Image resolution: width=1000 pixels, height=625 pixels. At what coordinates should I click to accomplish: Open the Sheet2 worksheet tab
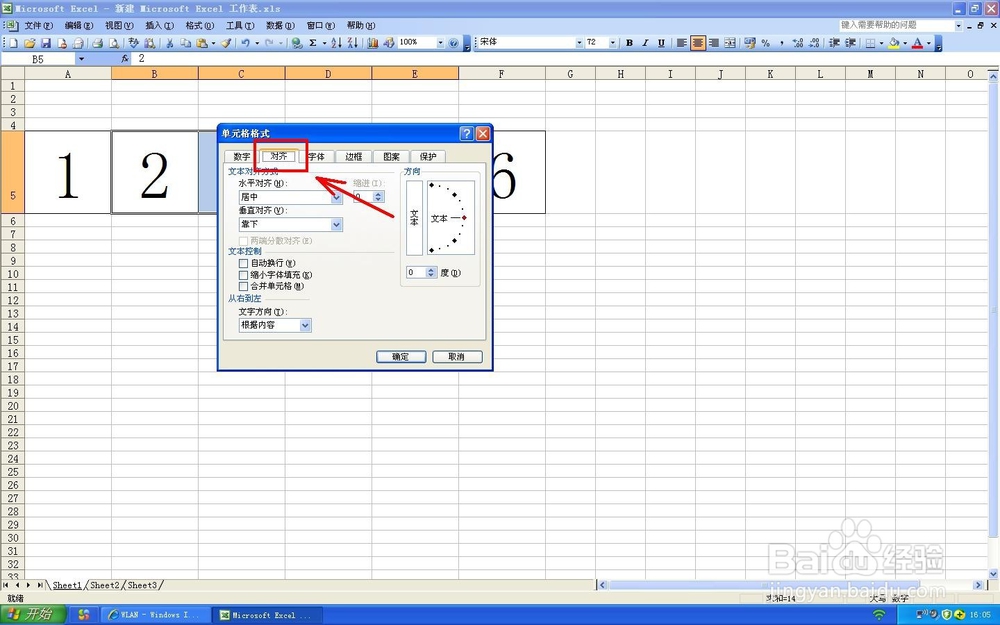tap(105, 585)
